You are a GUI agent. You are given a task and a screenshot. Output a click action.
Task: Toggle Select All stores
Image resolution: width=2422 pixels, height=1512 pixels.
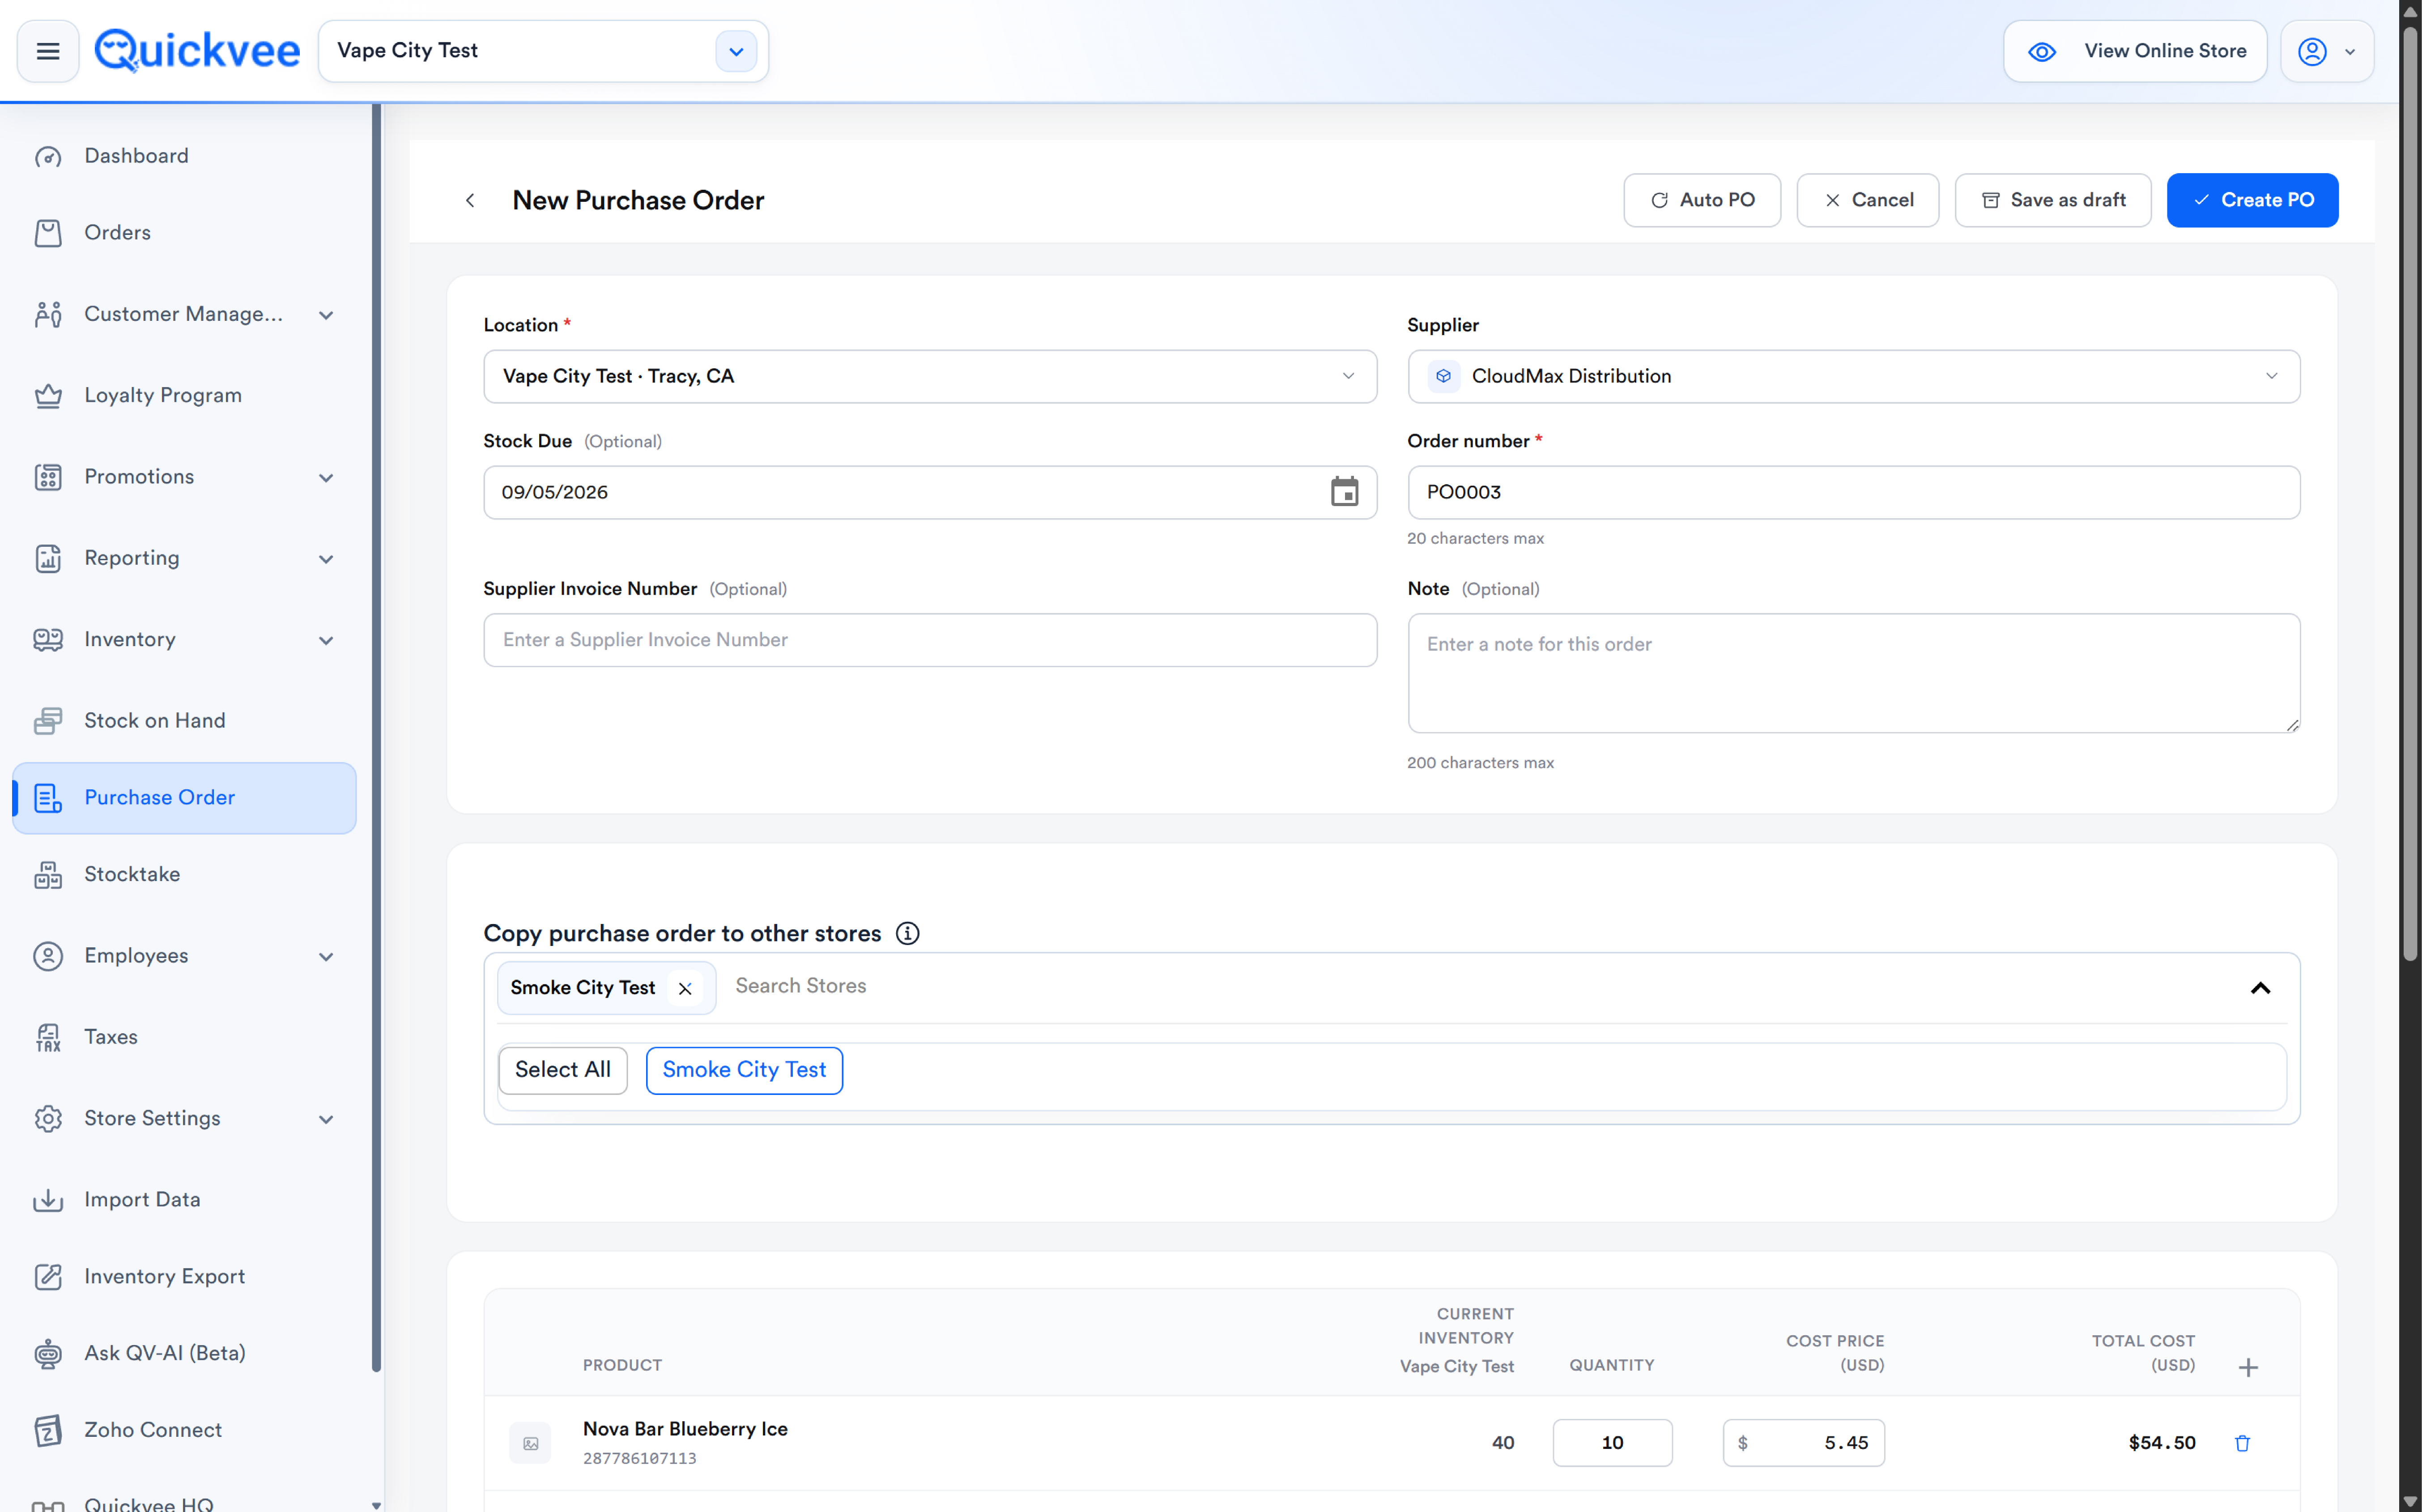point(563,1070)
